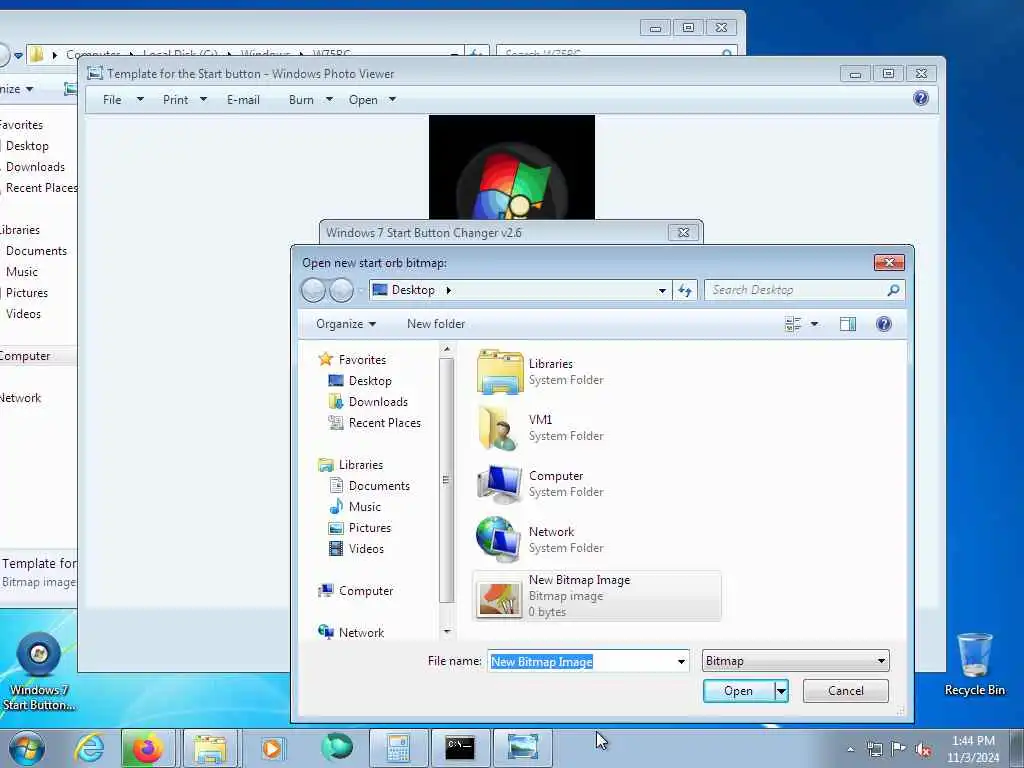Click the Windows Start orb
This screenshot has height=768, width=1024.
point(27,748)
